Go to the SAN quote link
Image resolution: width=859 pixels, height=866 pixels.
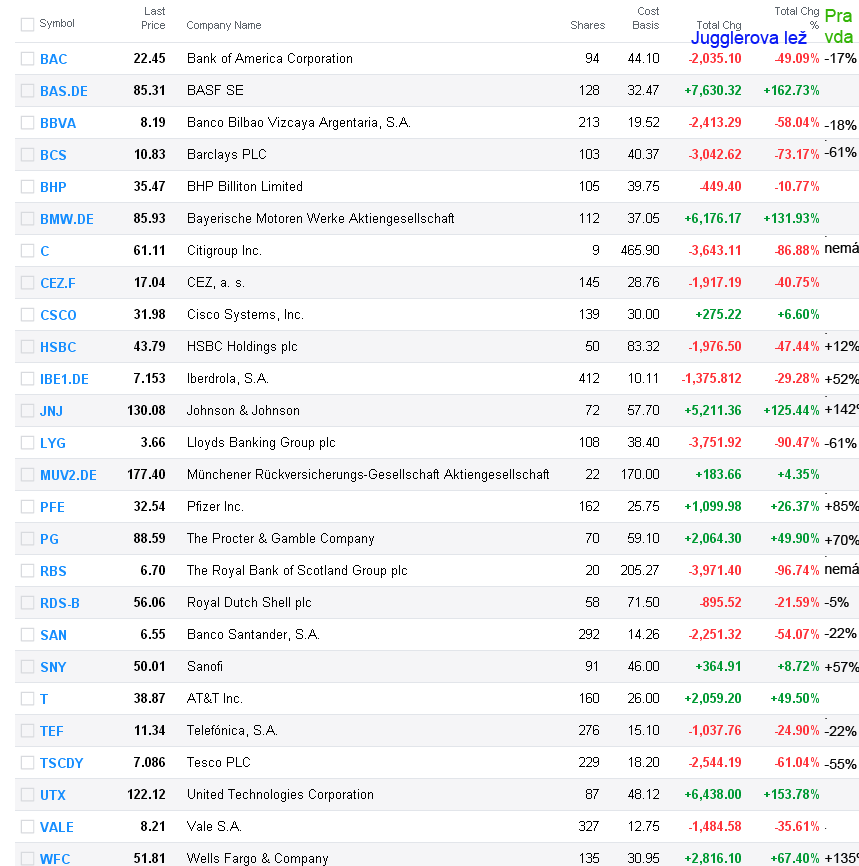click(53, 636)
